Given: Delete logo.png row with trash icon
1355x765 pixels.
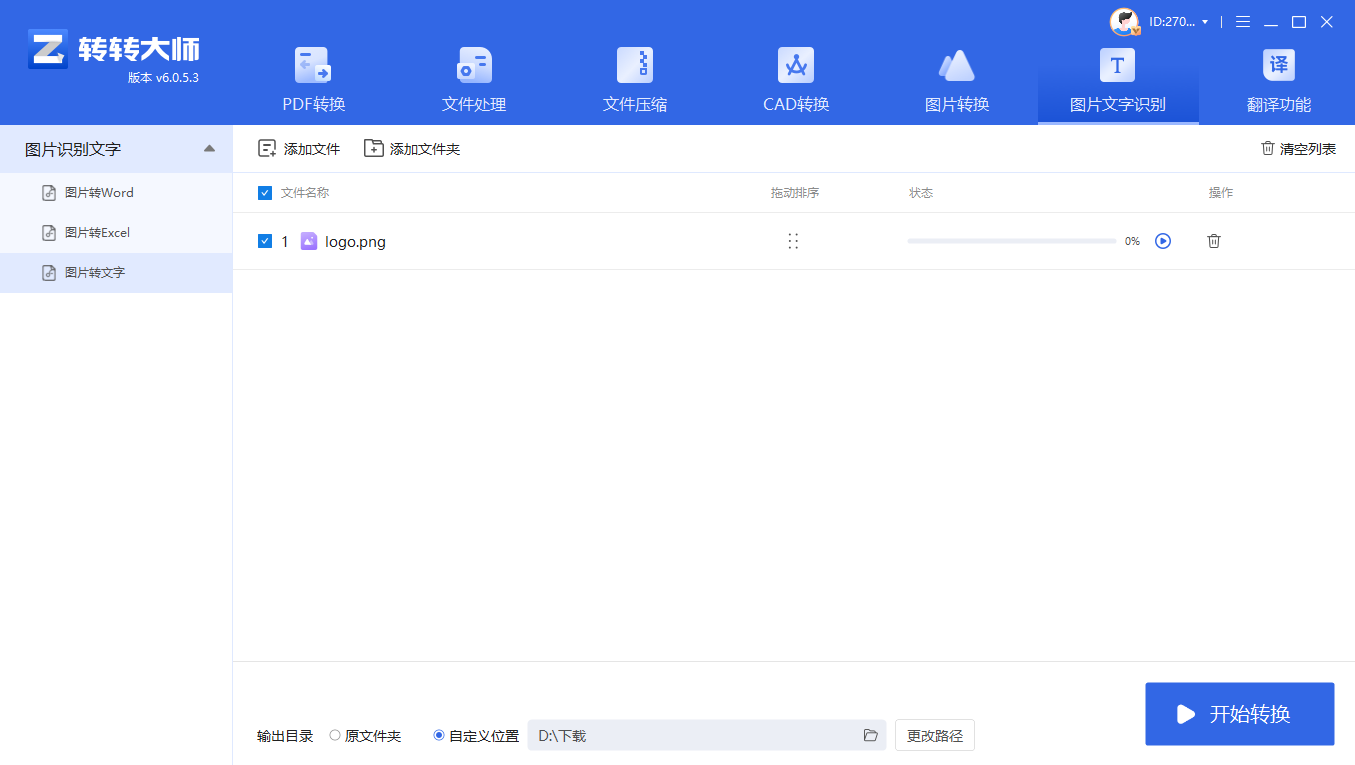Looking at the screenshot, I should 1214,241.
